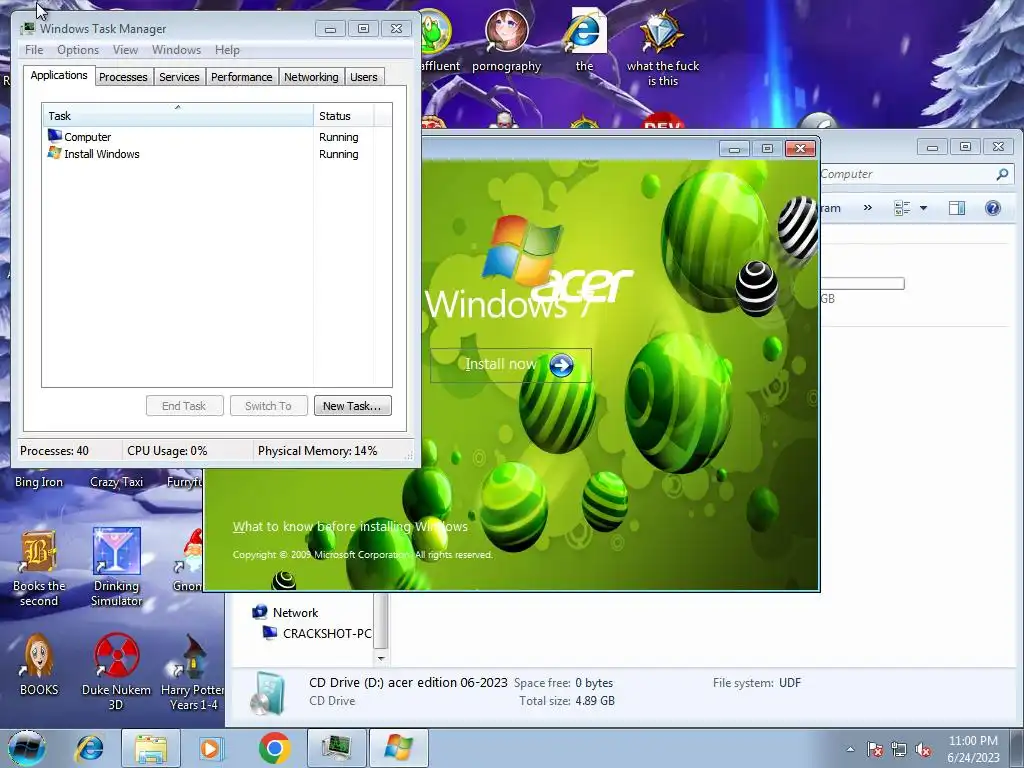
Task: Switch to Install Windows taskbar button
Action: 399,748
